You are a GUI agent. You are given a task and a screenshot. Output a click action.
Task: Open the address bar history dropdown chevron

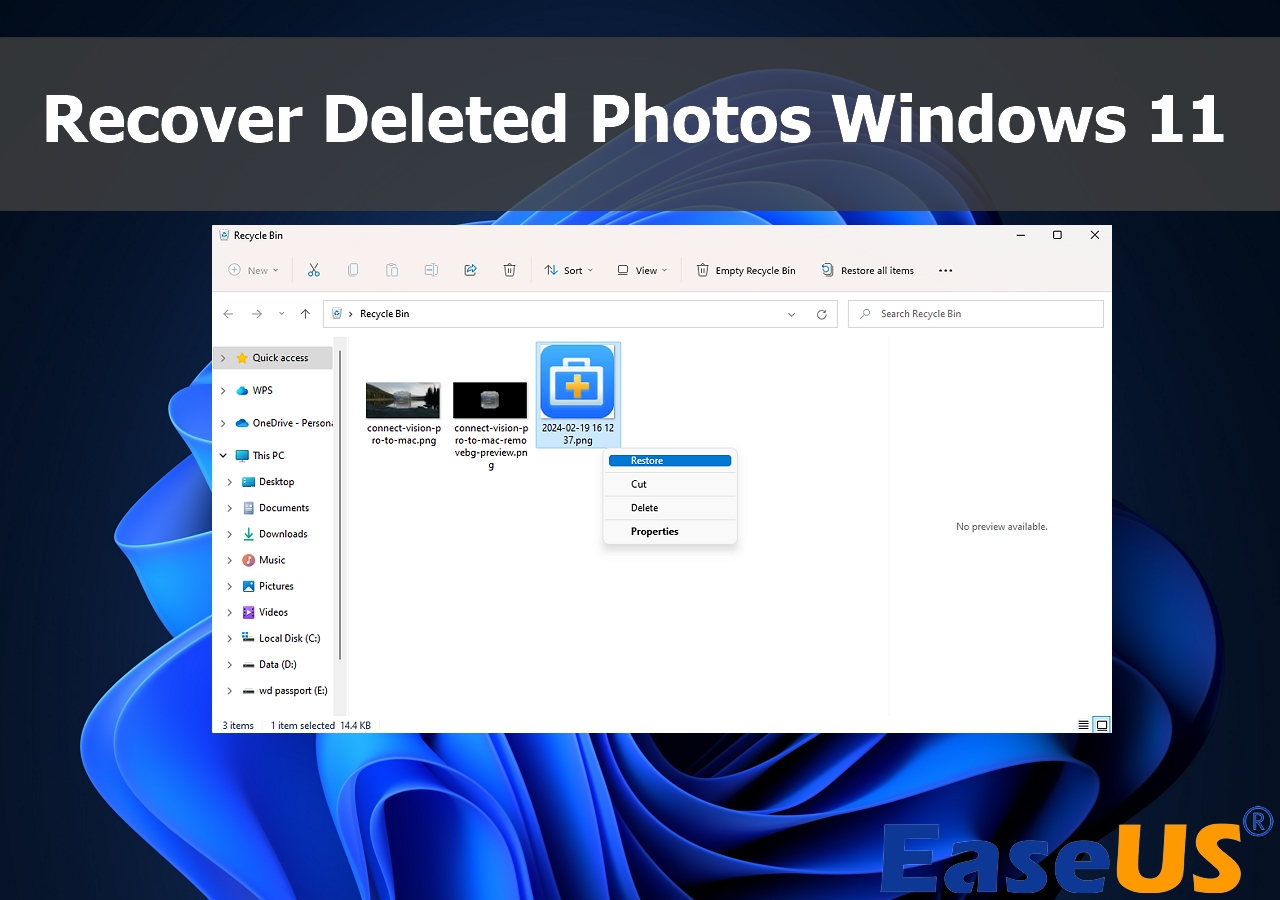(792, 314)
